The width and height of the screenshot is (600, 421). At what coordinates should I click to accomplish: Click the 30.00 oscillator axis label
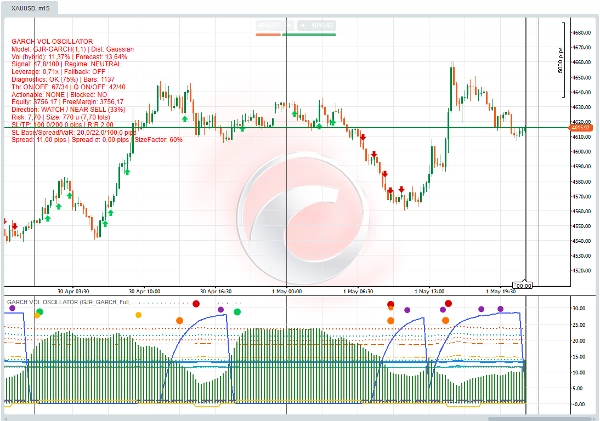[x=579, y=308]
